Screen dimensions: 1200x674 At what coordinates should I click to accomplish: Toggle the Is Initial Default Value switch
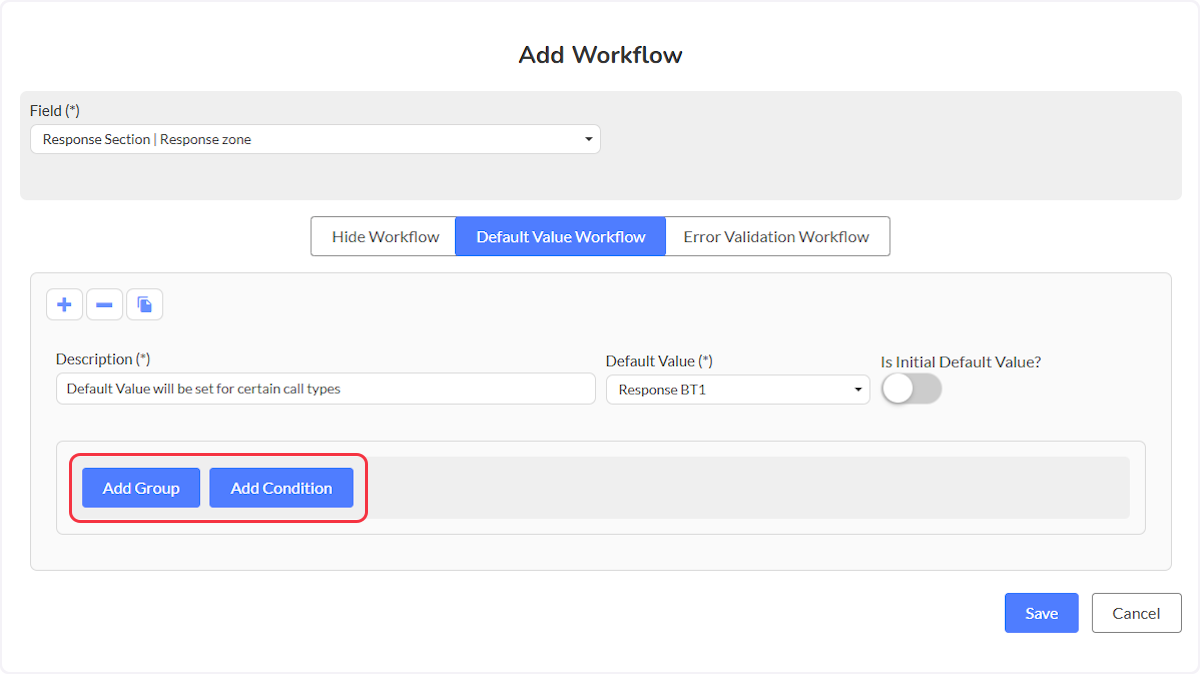(x=911, y=389)
